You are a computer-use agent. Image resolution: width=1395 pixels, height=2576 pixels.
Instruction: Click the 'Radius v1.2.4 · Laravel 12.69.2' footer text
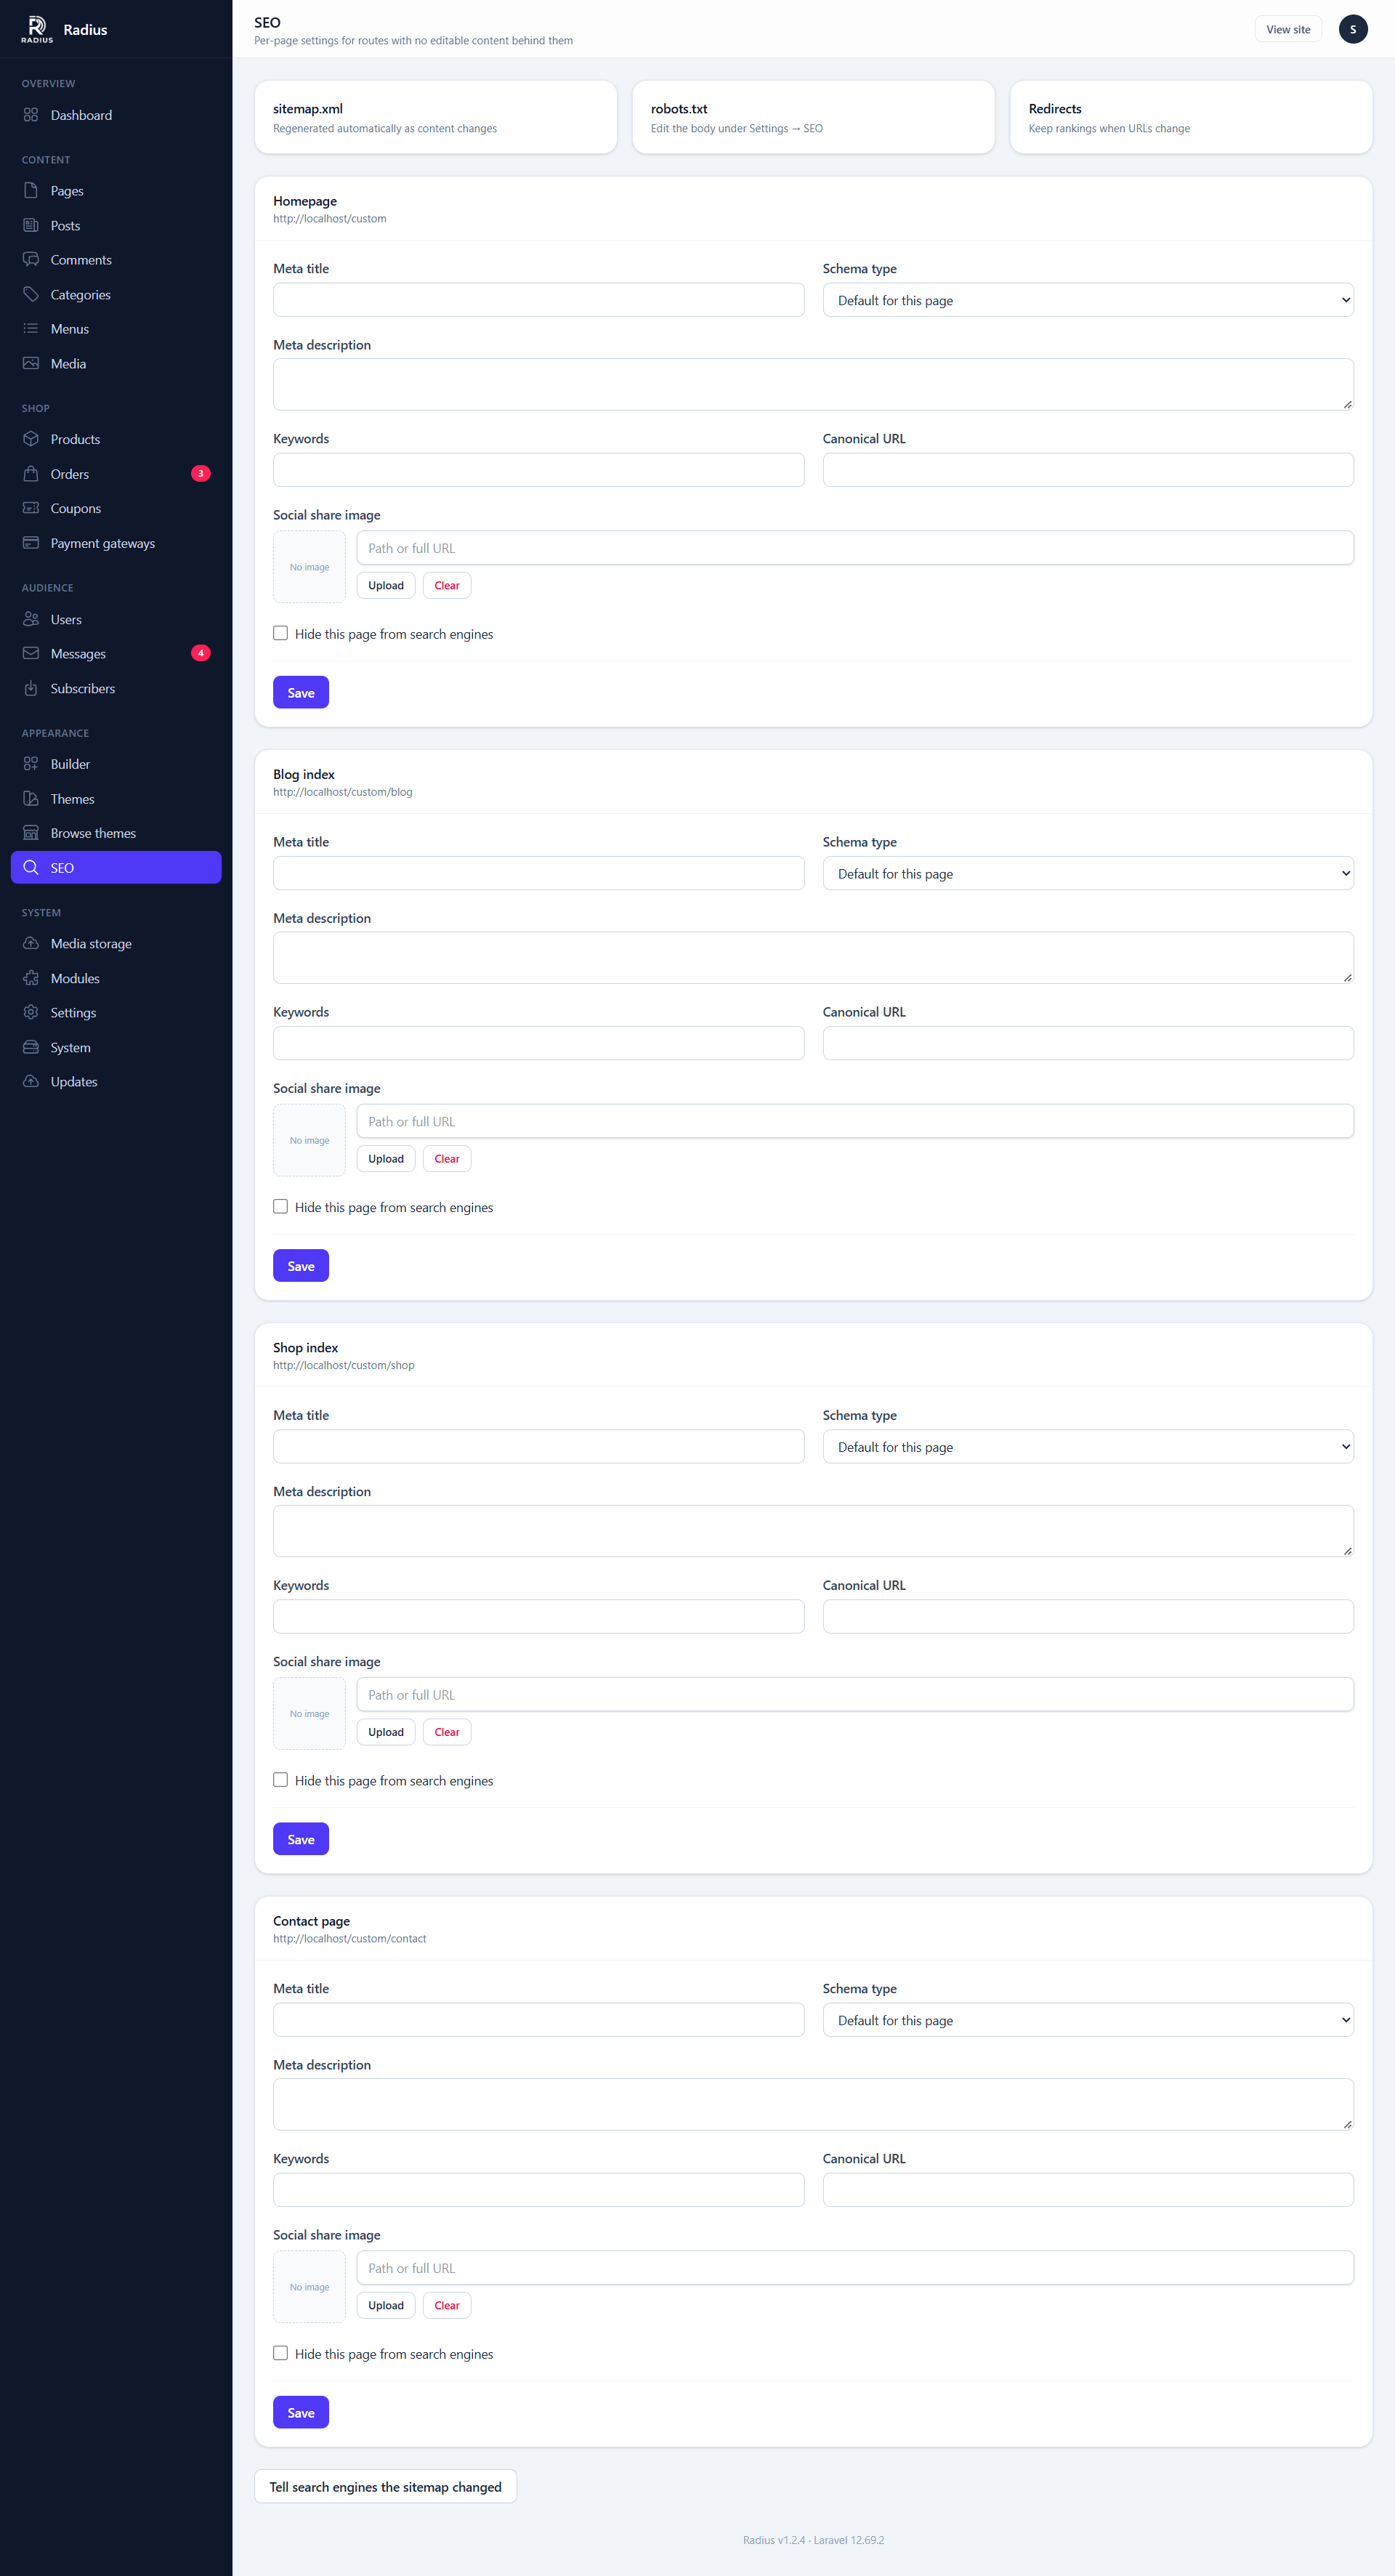tap(813, 2540)
